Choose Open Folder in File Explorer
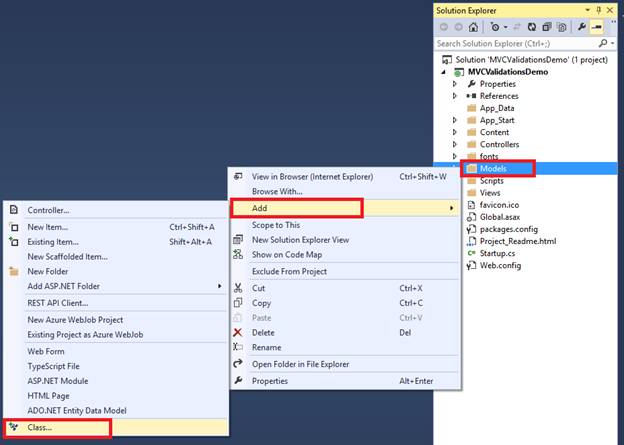This screenshot has width=624, height=445. coord(345,364)
